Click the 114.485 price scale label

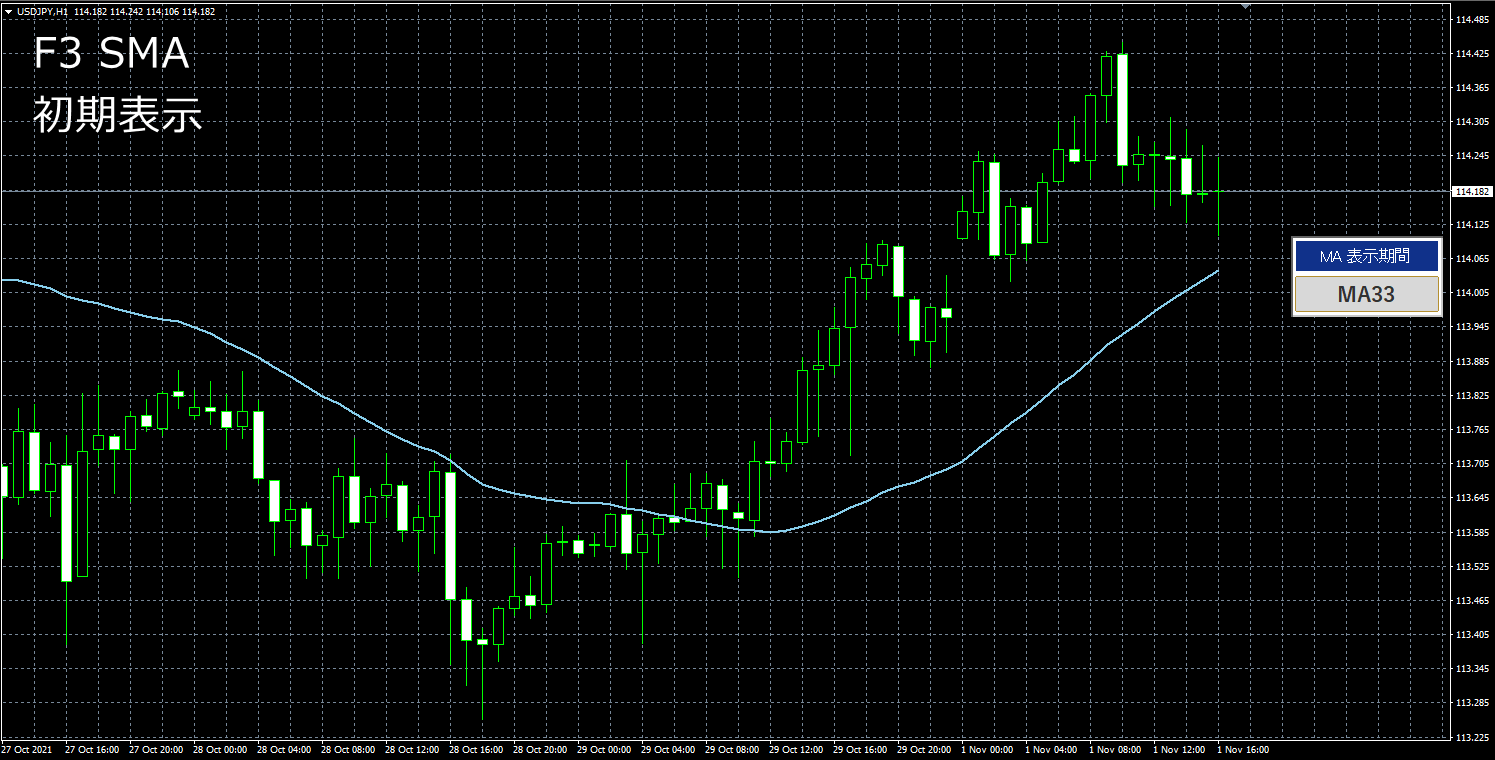1469,20
